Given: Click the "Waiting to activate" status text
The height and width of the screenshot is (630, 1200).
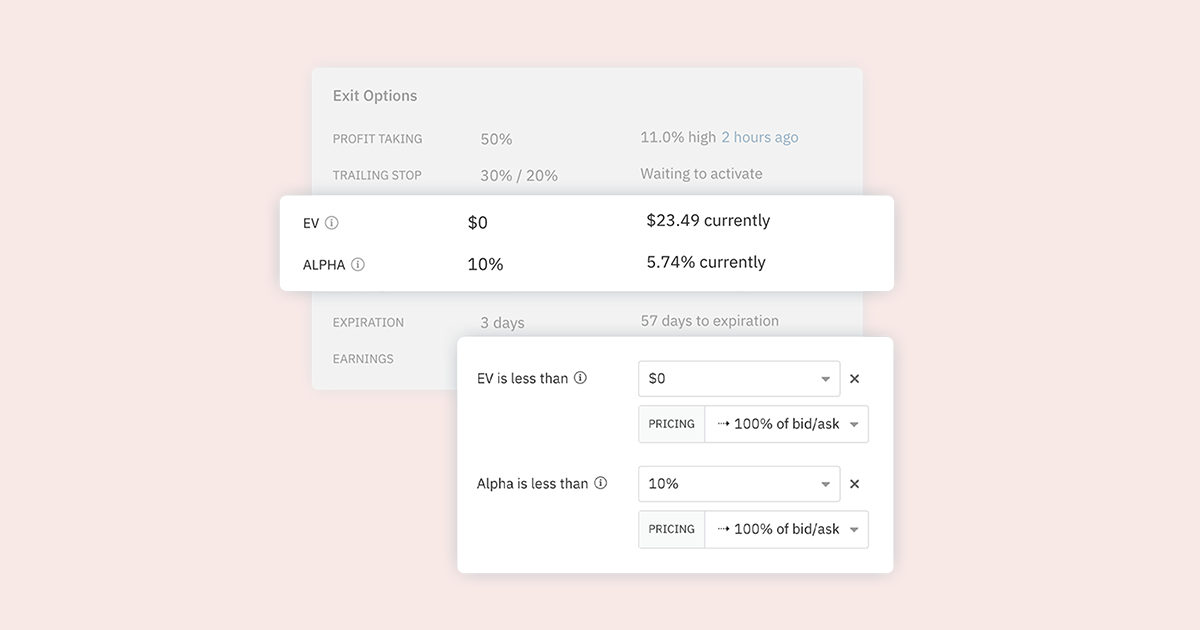Looking at the screenshot, I should click(701, 173).
